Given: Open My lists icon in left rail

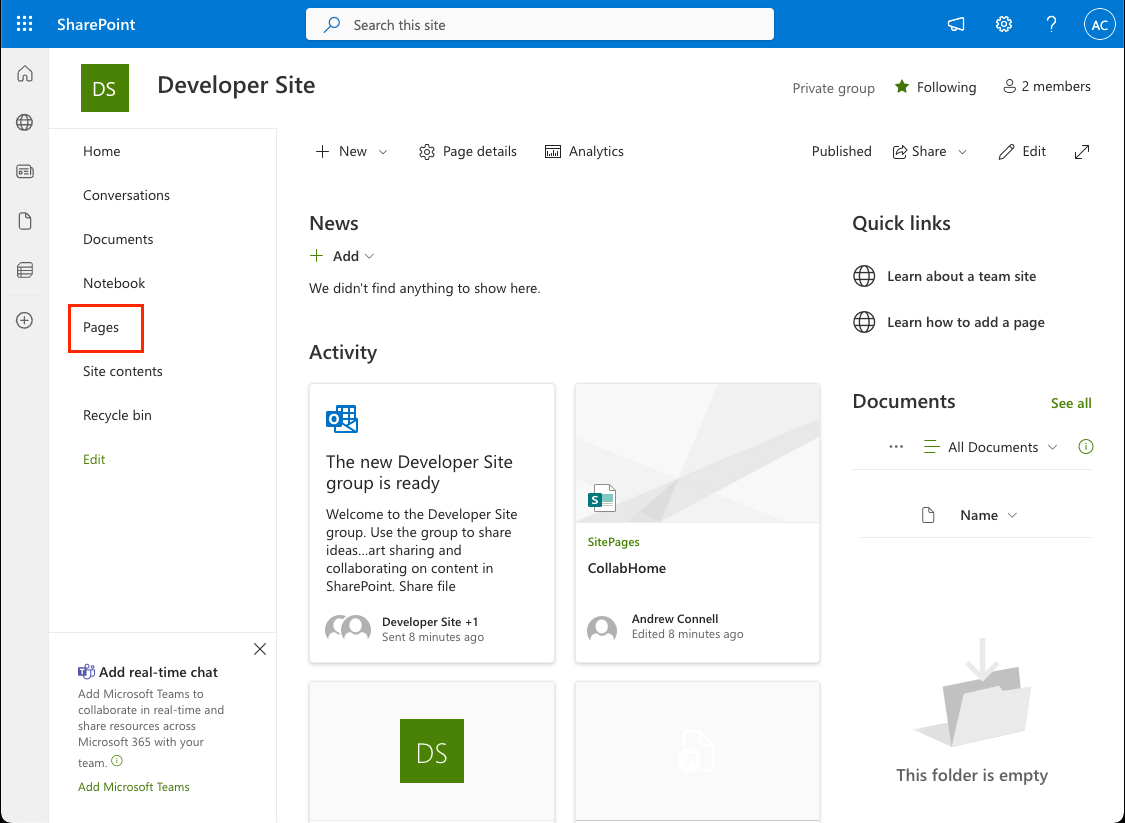Looking at the screenshot, I should 24,270.
